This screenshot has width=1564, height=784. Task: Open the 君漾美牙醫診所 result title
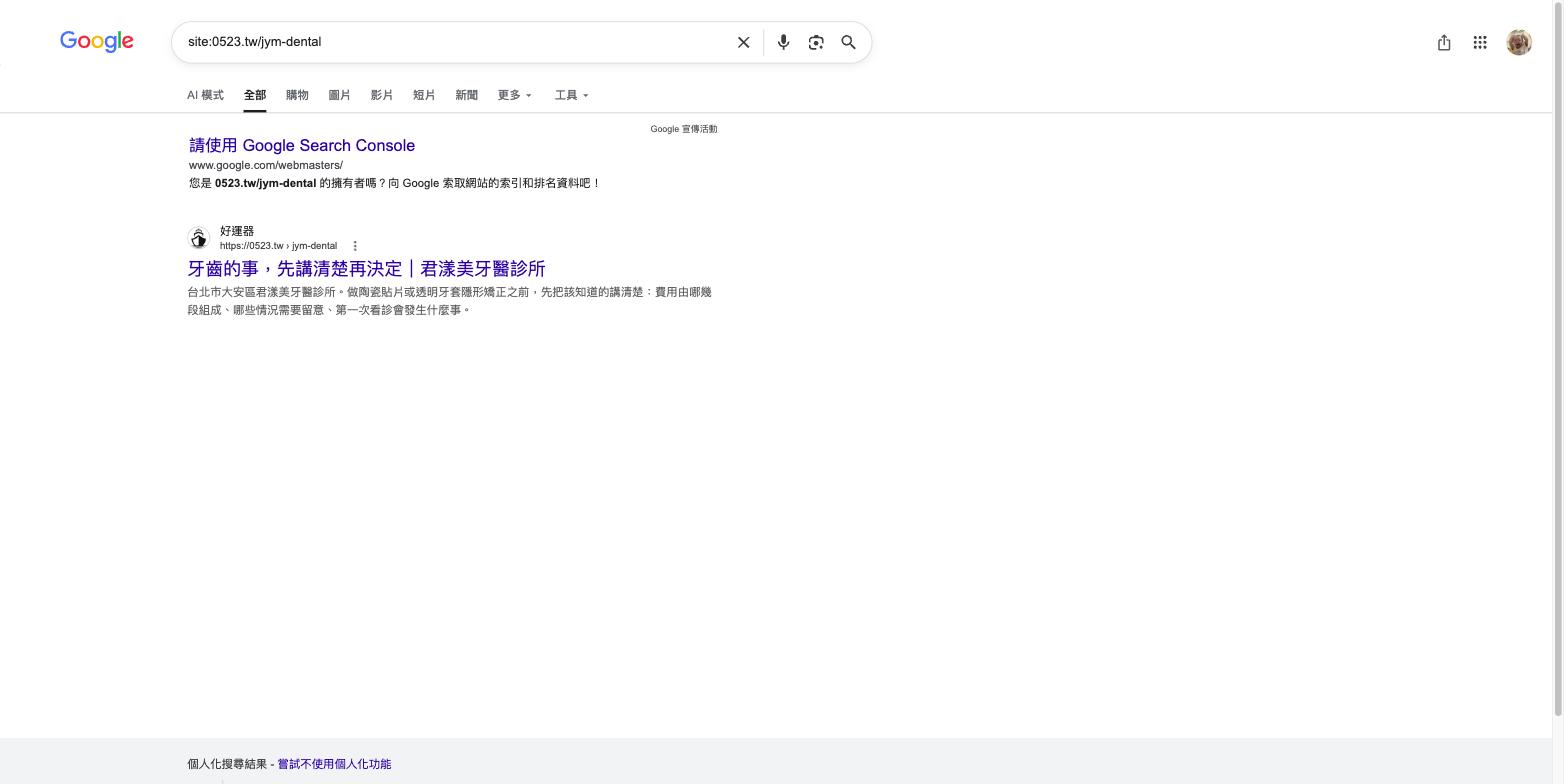pos(367,268)
